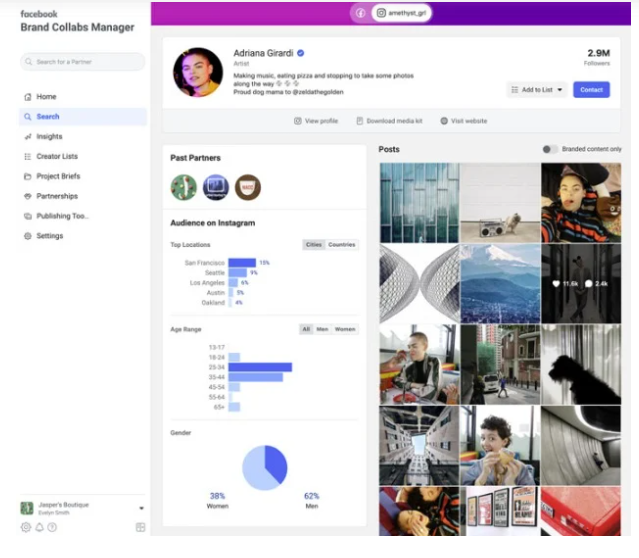
Task: Click the grid layout icon at sidebar bottom
Action: click(x=140, y=527)
